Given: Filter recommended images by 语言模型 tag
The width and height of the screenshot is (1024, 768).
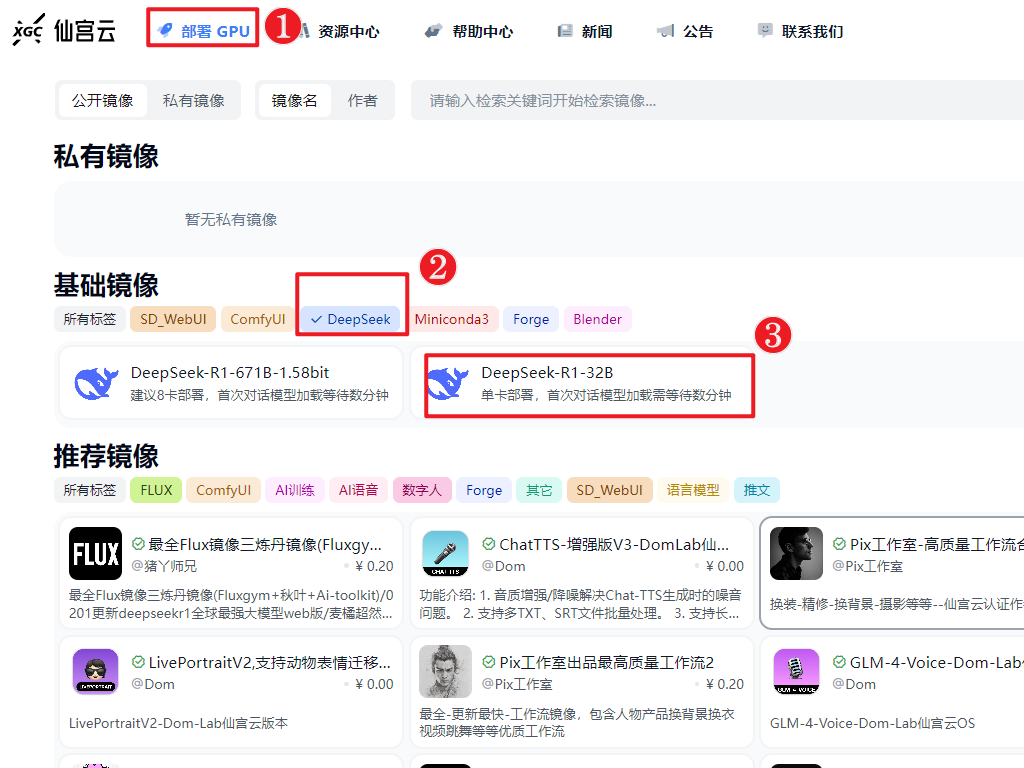Looking at the screenshot, I should click(x=693, y=490).
